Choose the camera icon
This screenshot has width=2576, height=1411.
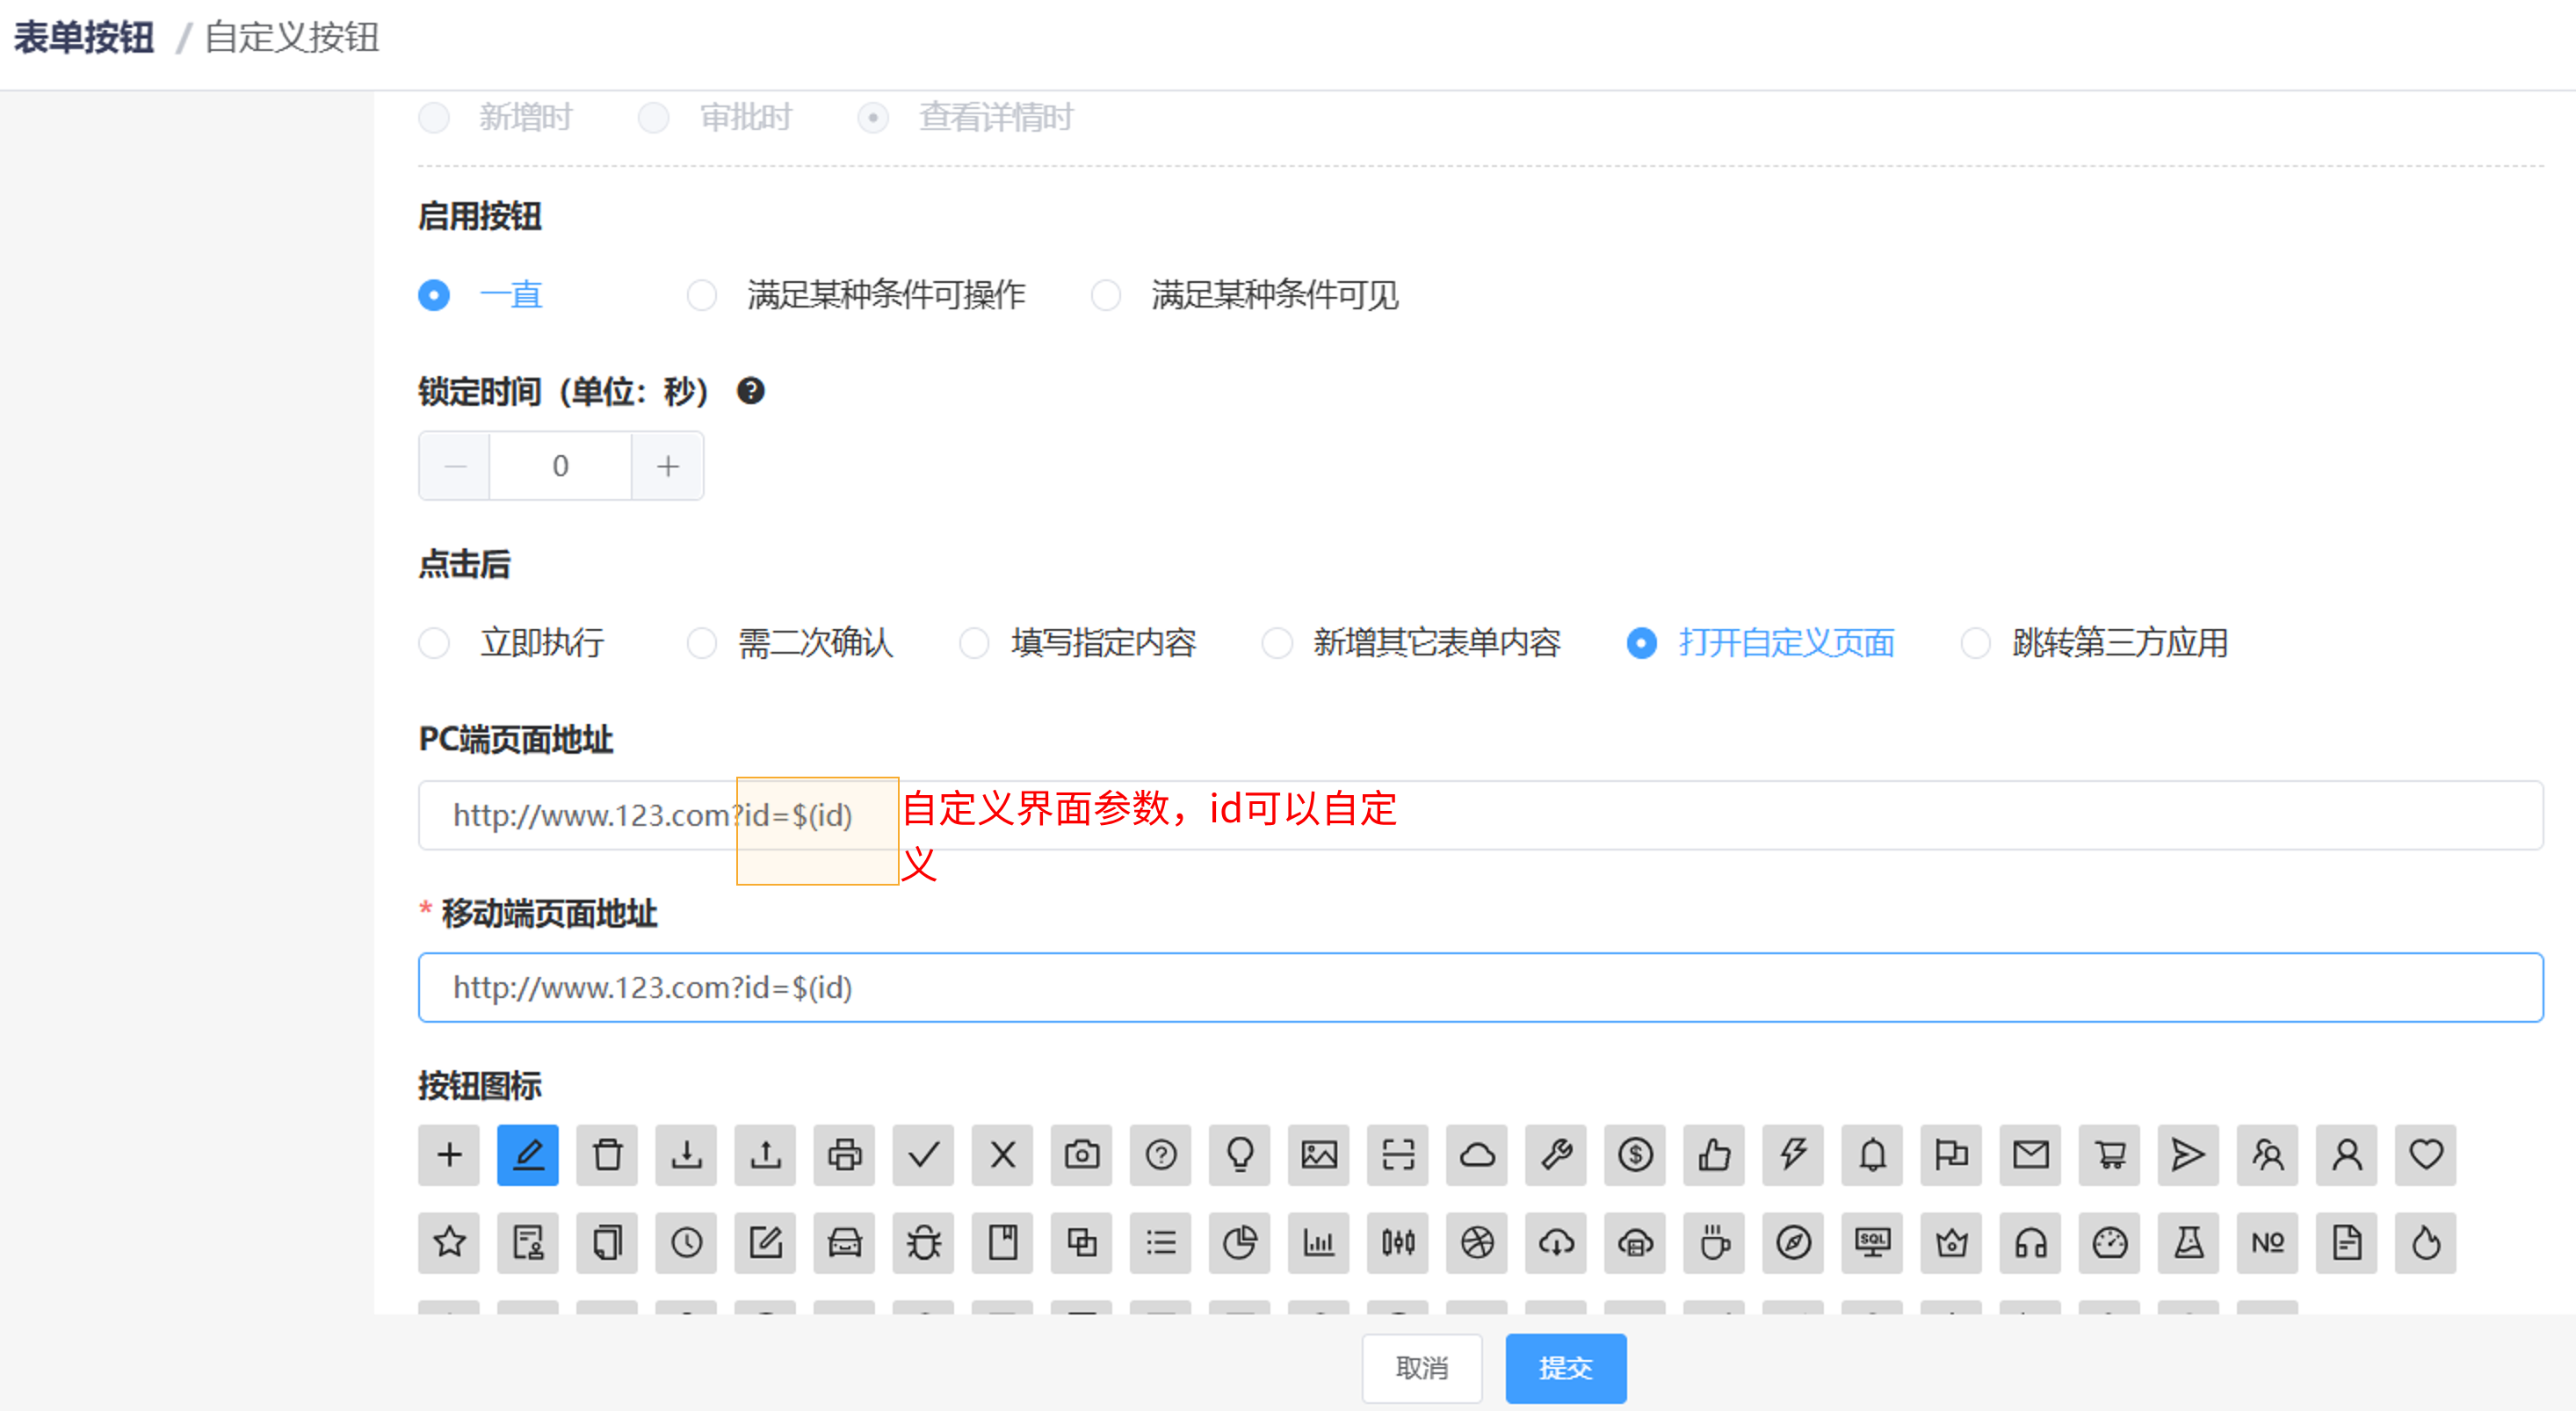tap(1081, 1155)
